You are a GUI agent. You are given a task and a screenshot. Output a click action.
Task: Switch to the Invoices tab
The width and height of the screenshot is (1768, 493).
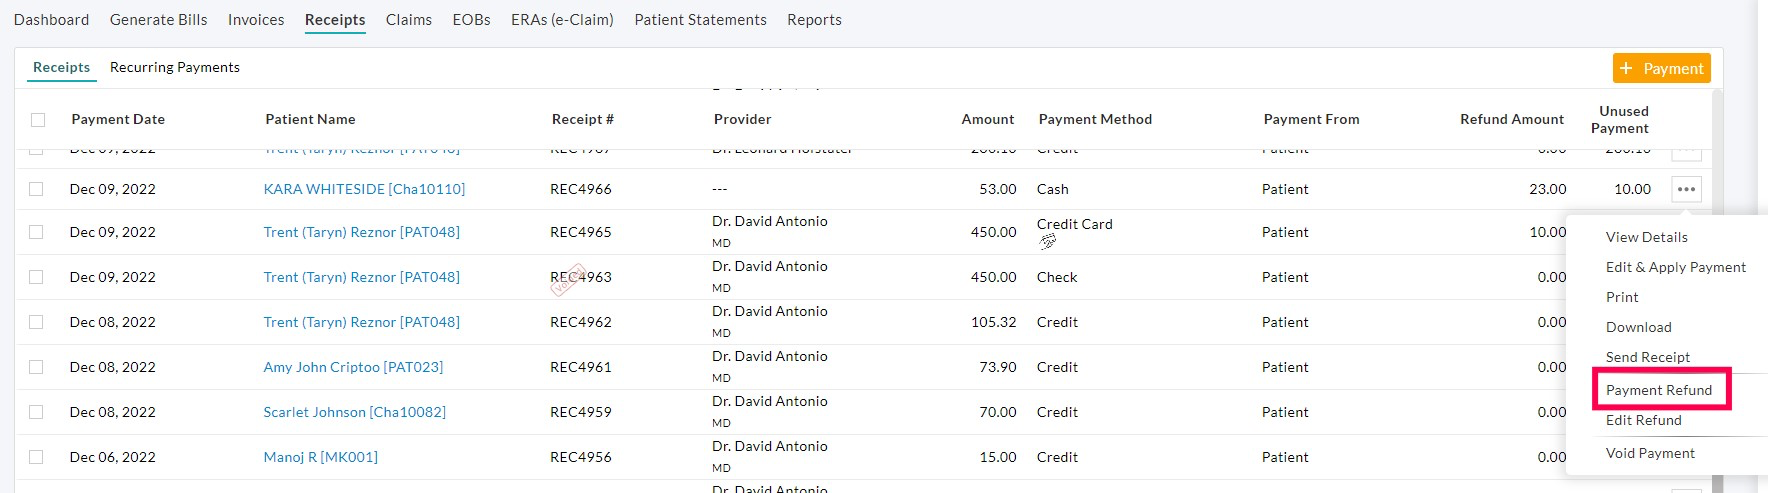[256, 20]
